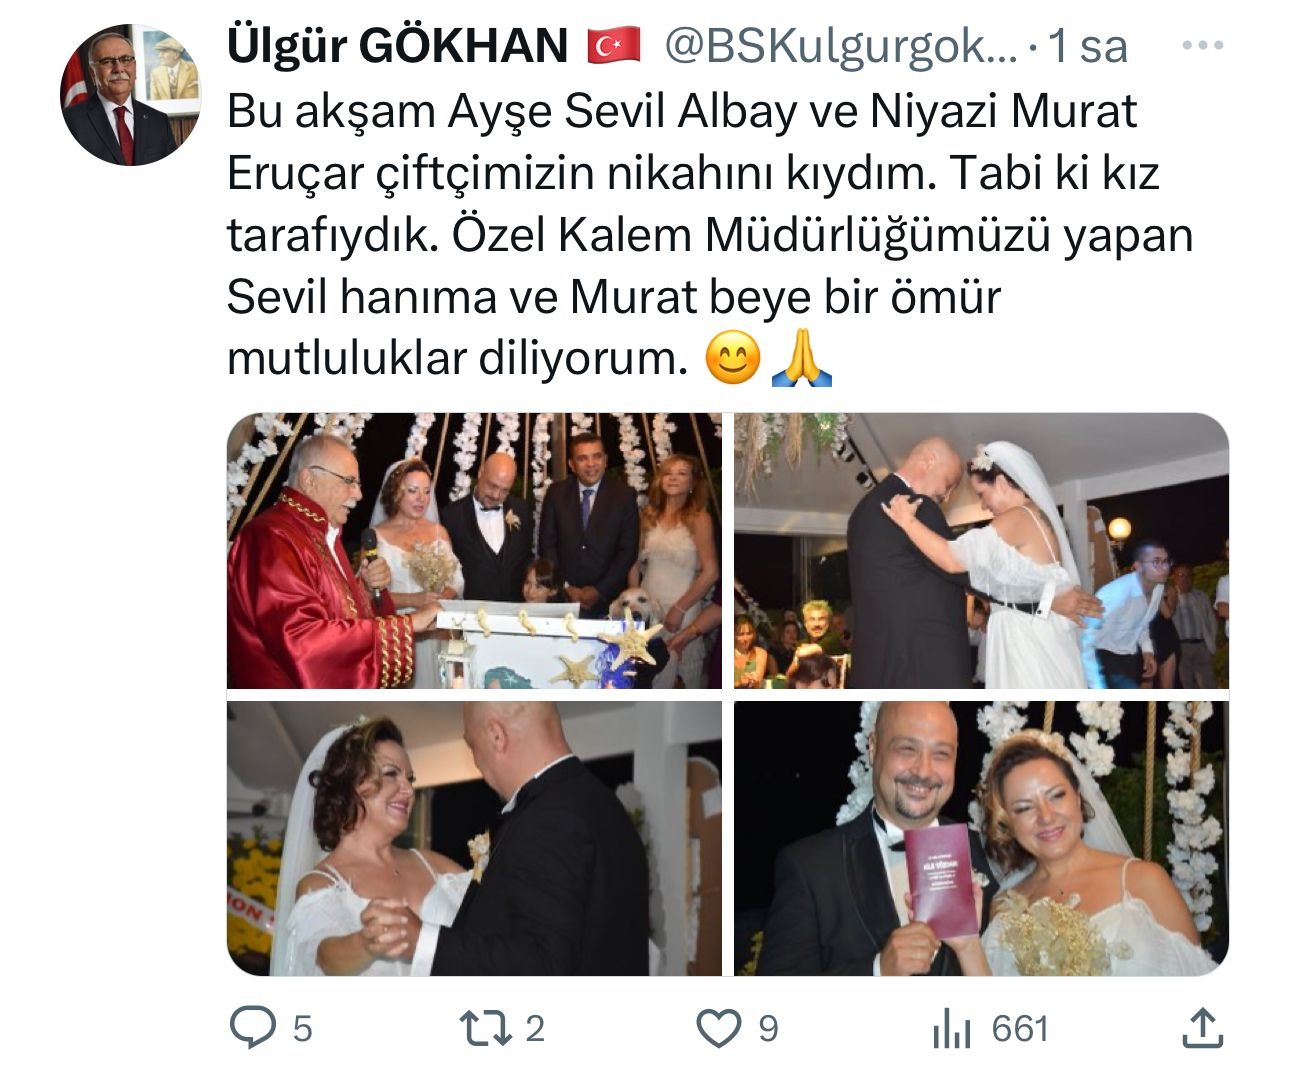Click the view count 661

tap(1020, 1029)
